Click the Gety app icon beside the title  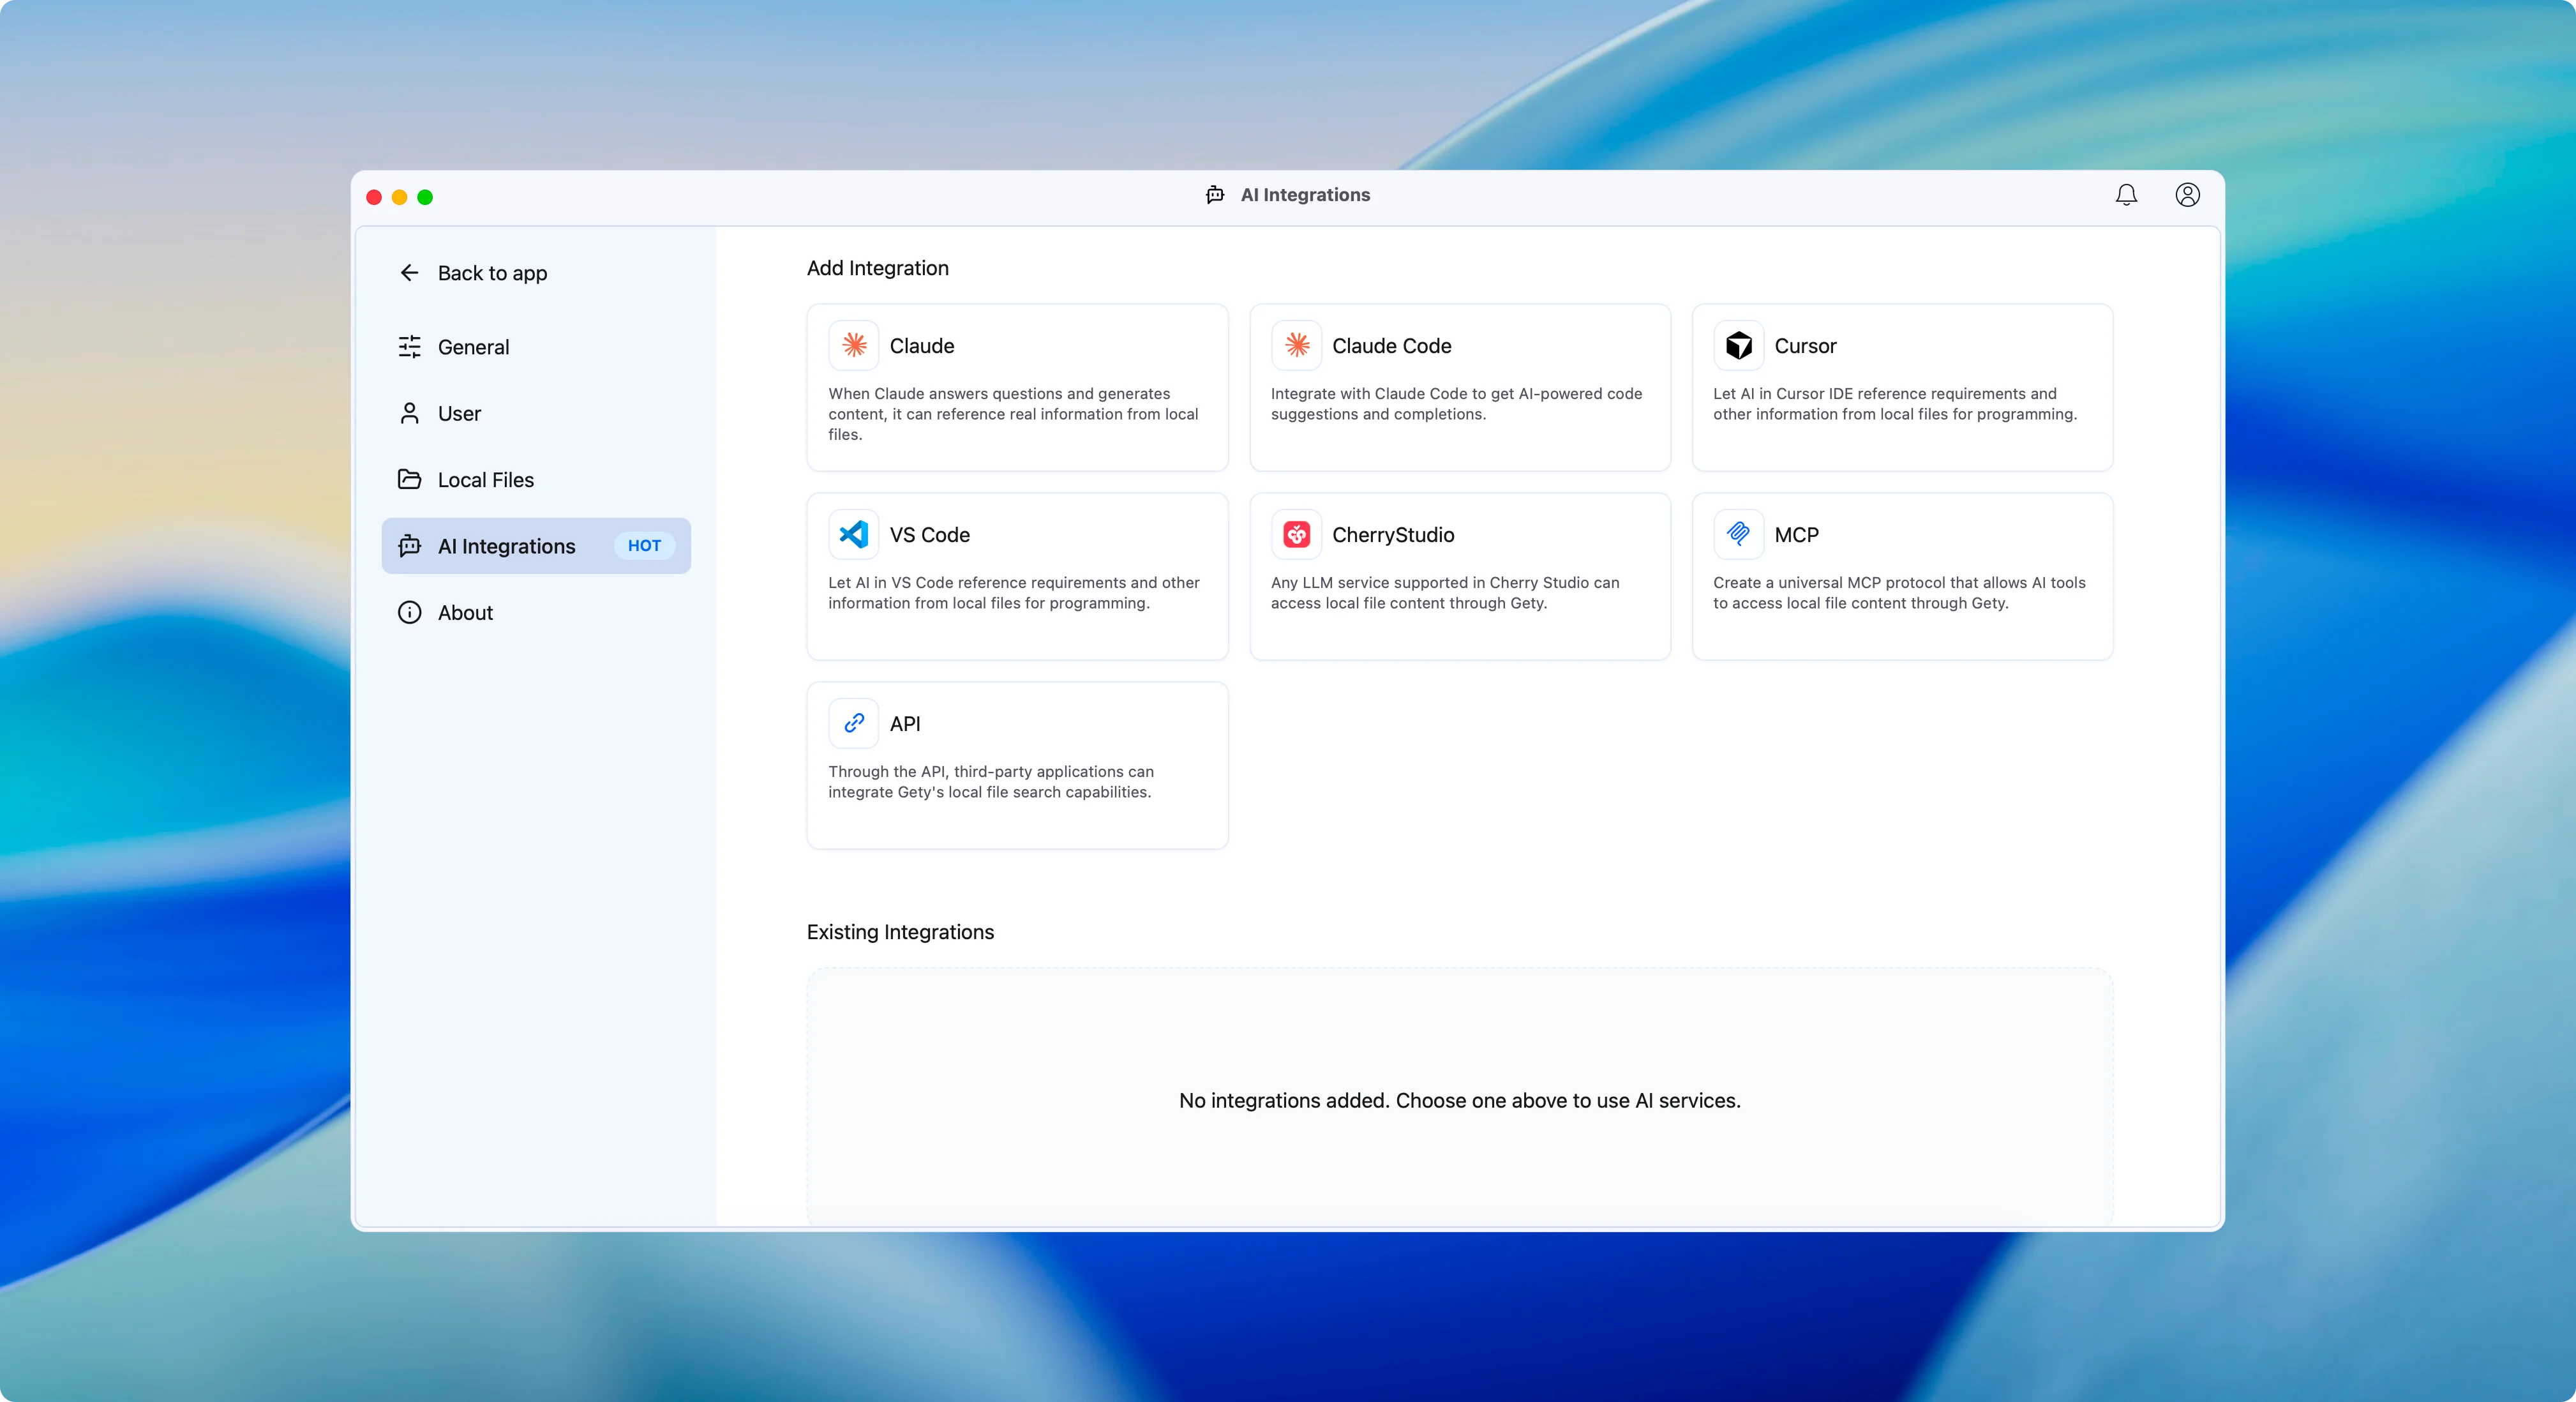[x=1214, y=195]
